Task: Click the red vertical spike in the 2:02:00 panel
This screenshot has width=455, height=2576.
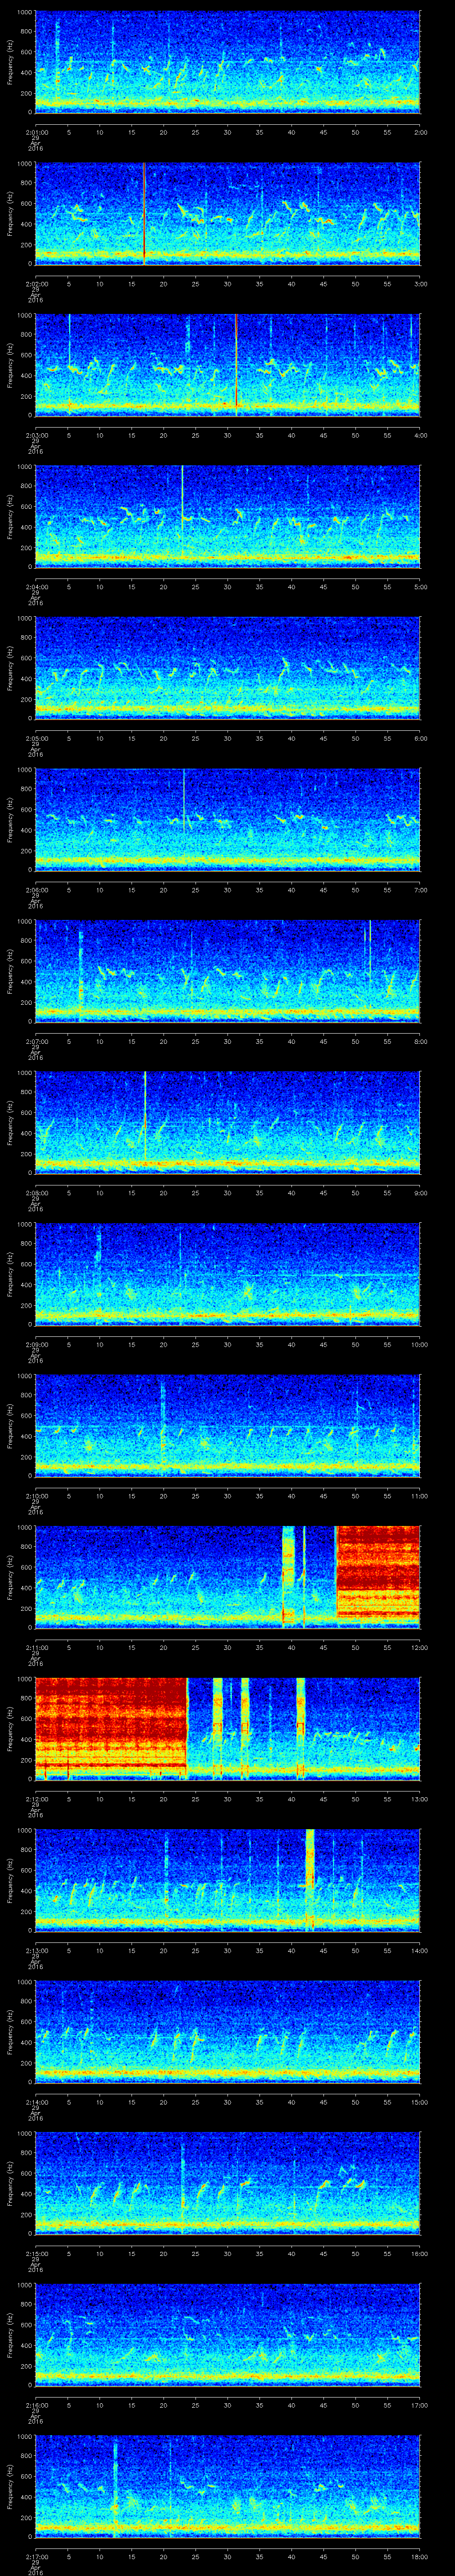Action: (x=144, y=213)
